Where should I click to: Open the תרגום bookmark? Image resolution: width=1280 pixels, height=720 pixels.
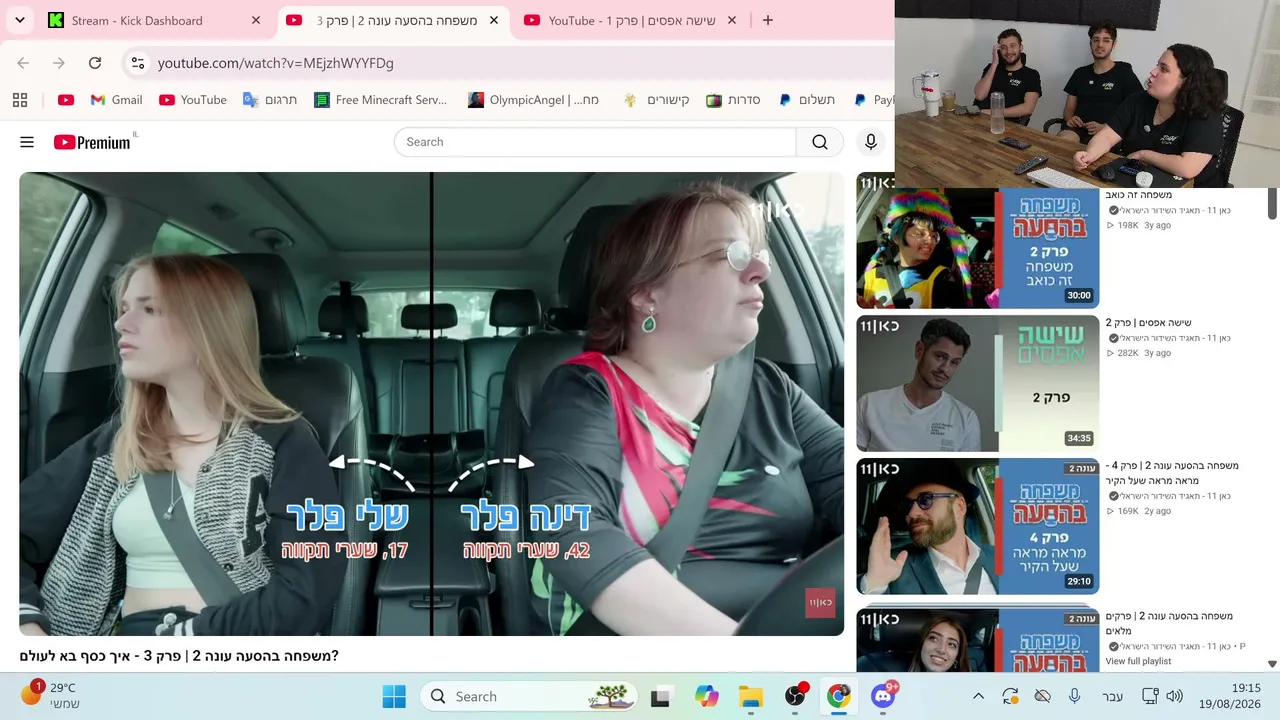pos(270,100)
